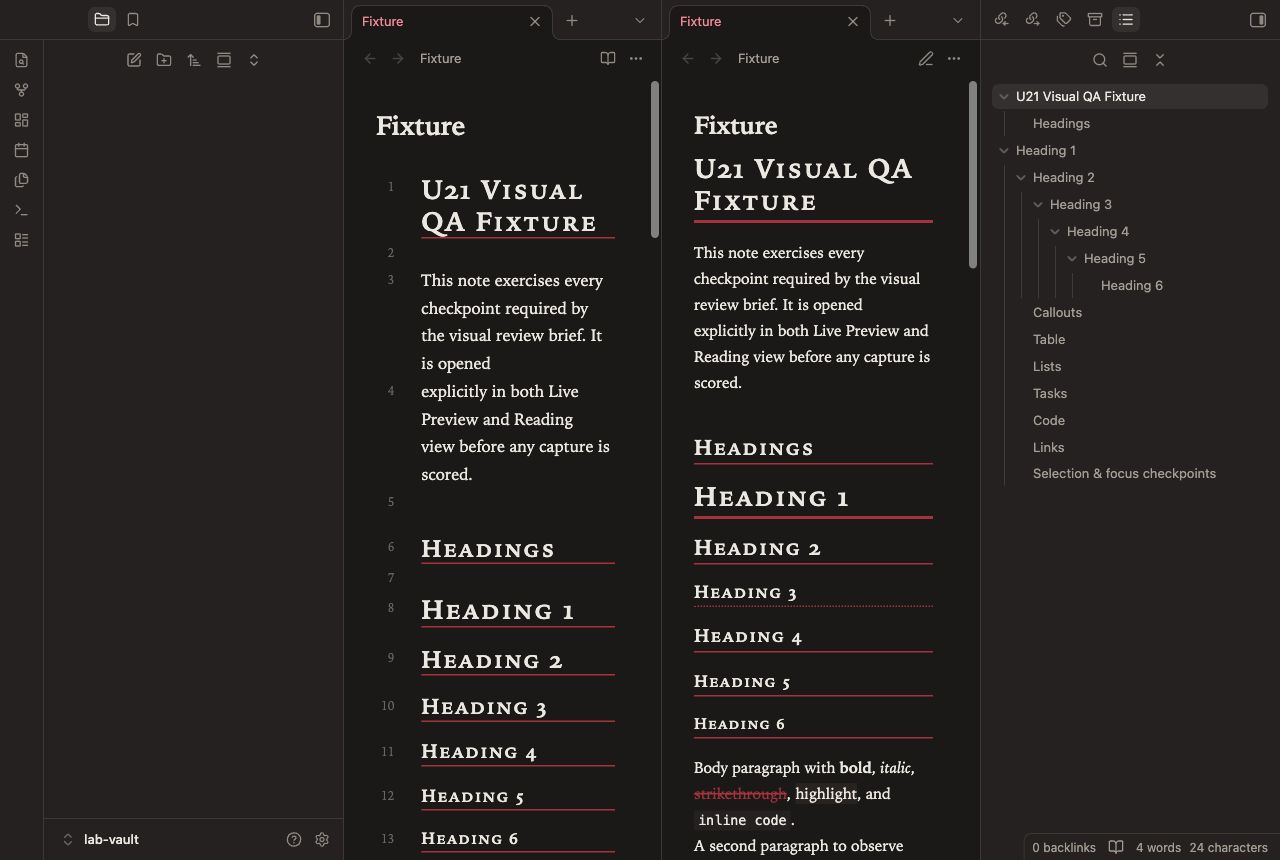The image size is (1280, 860).
Task: Create a new folder in the file explorer
Action: [x=164, y=60]
